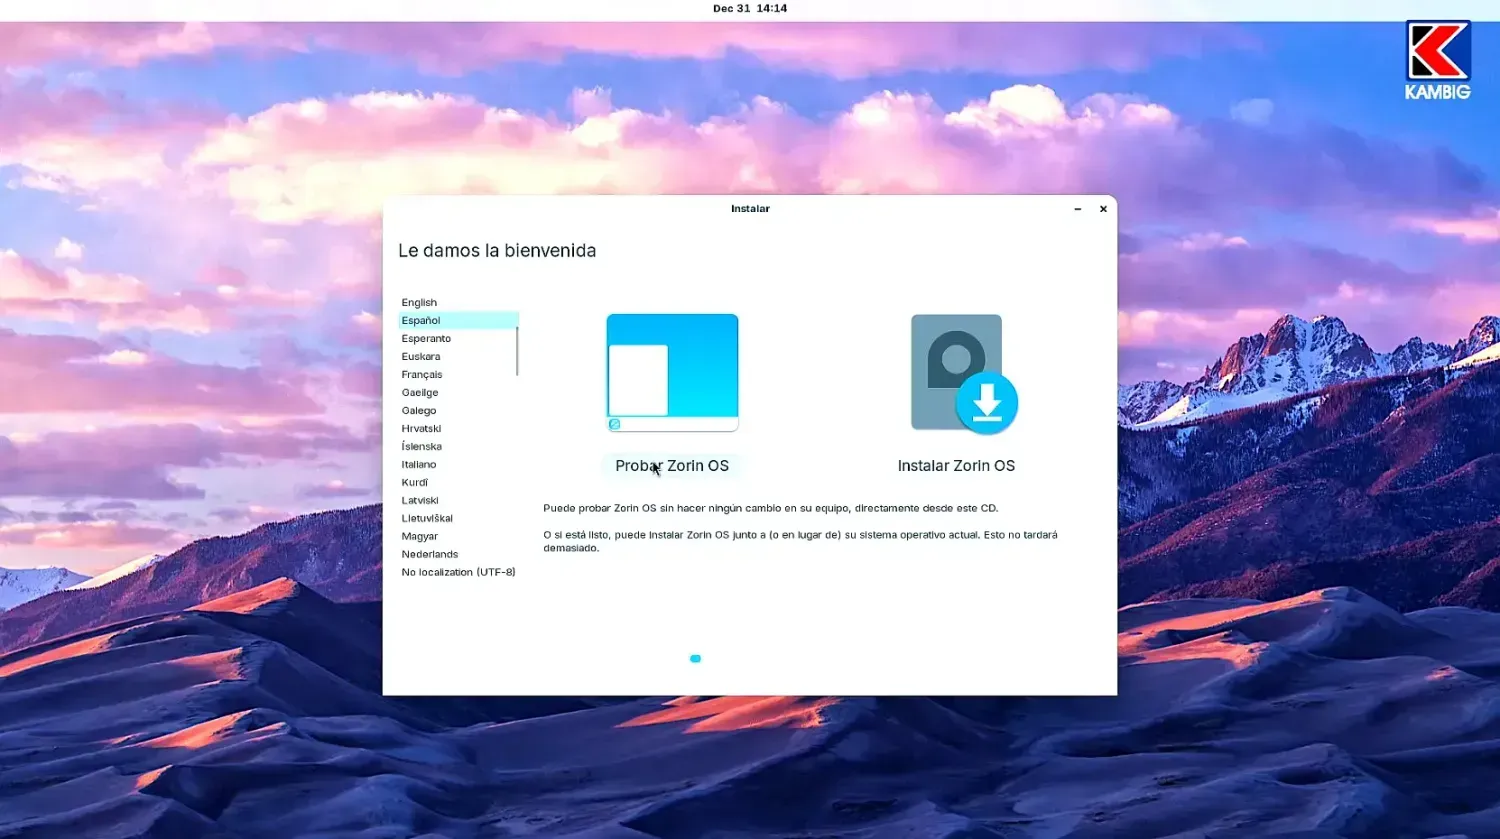Image resolution: width=1500 pixels, height=839 pixels.
Task: Select Français in the language list
Action: tap(421, 374)
